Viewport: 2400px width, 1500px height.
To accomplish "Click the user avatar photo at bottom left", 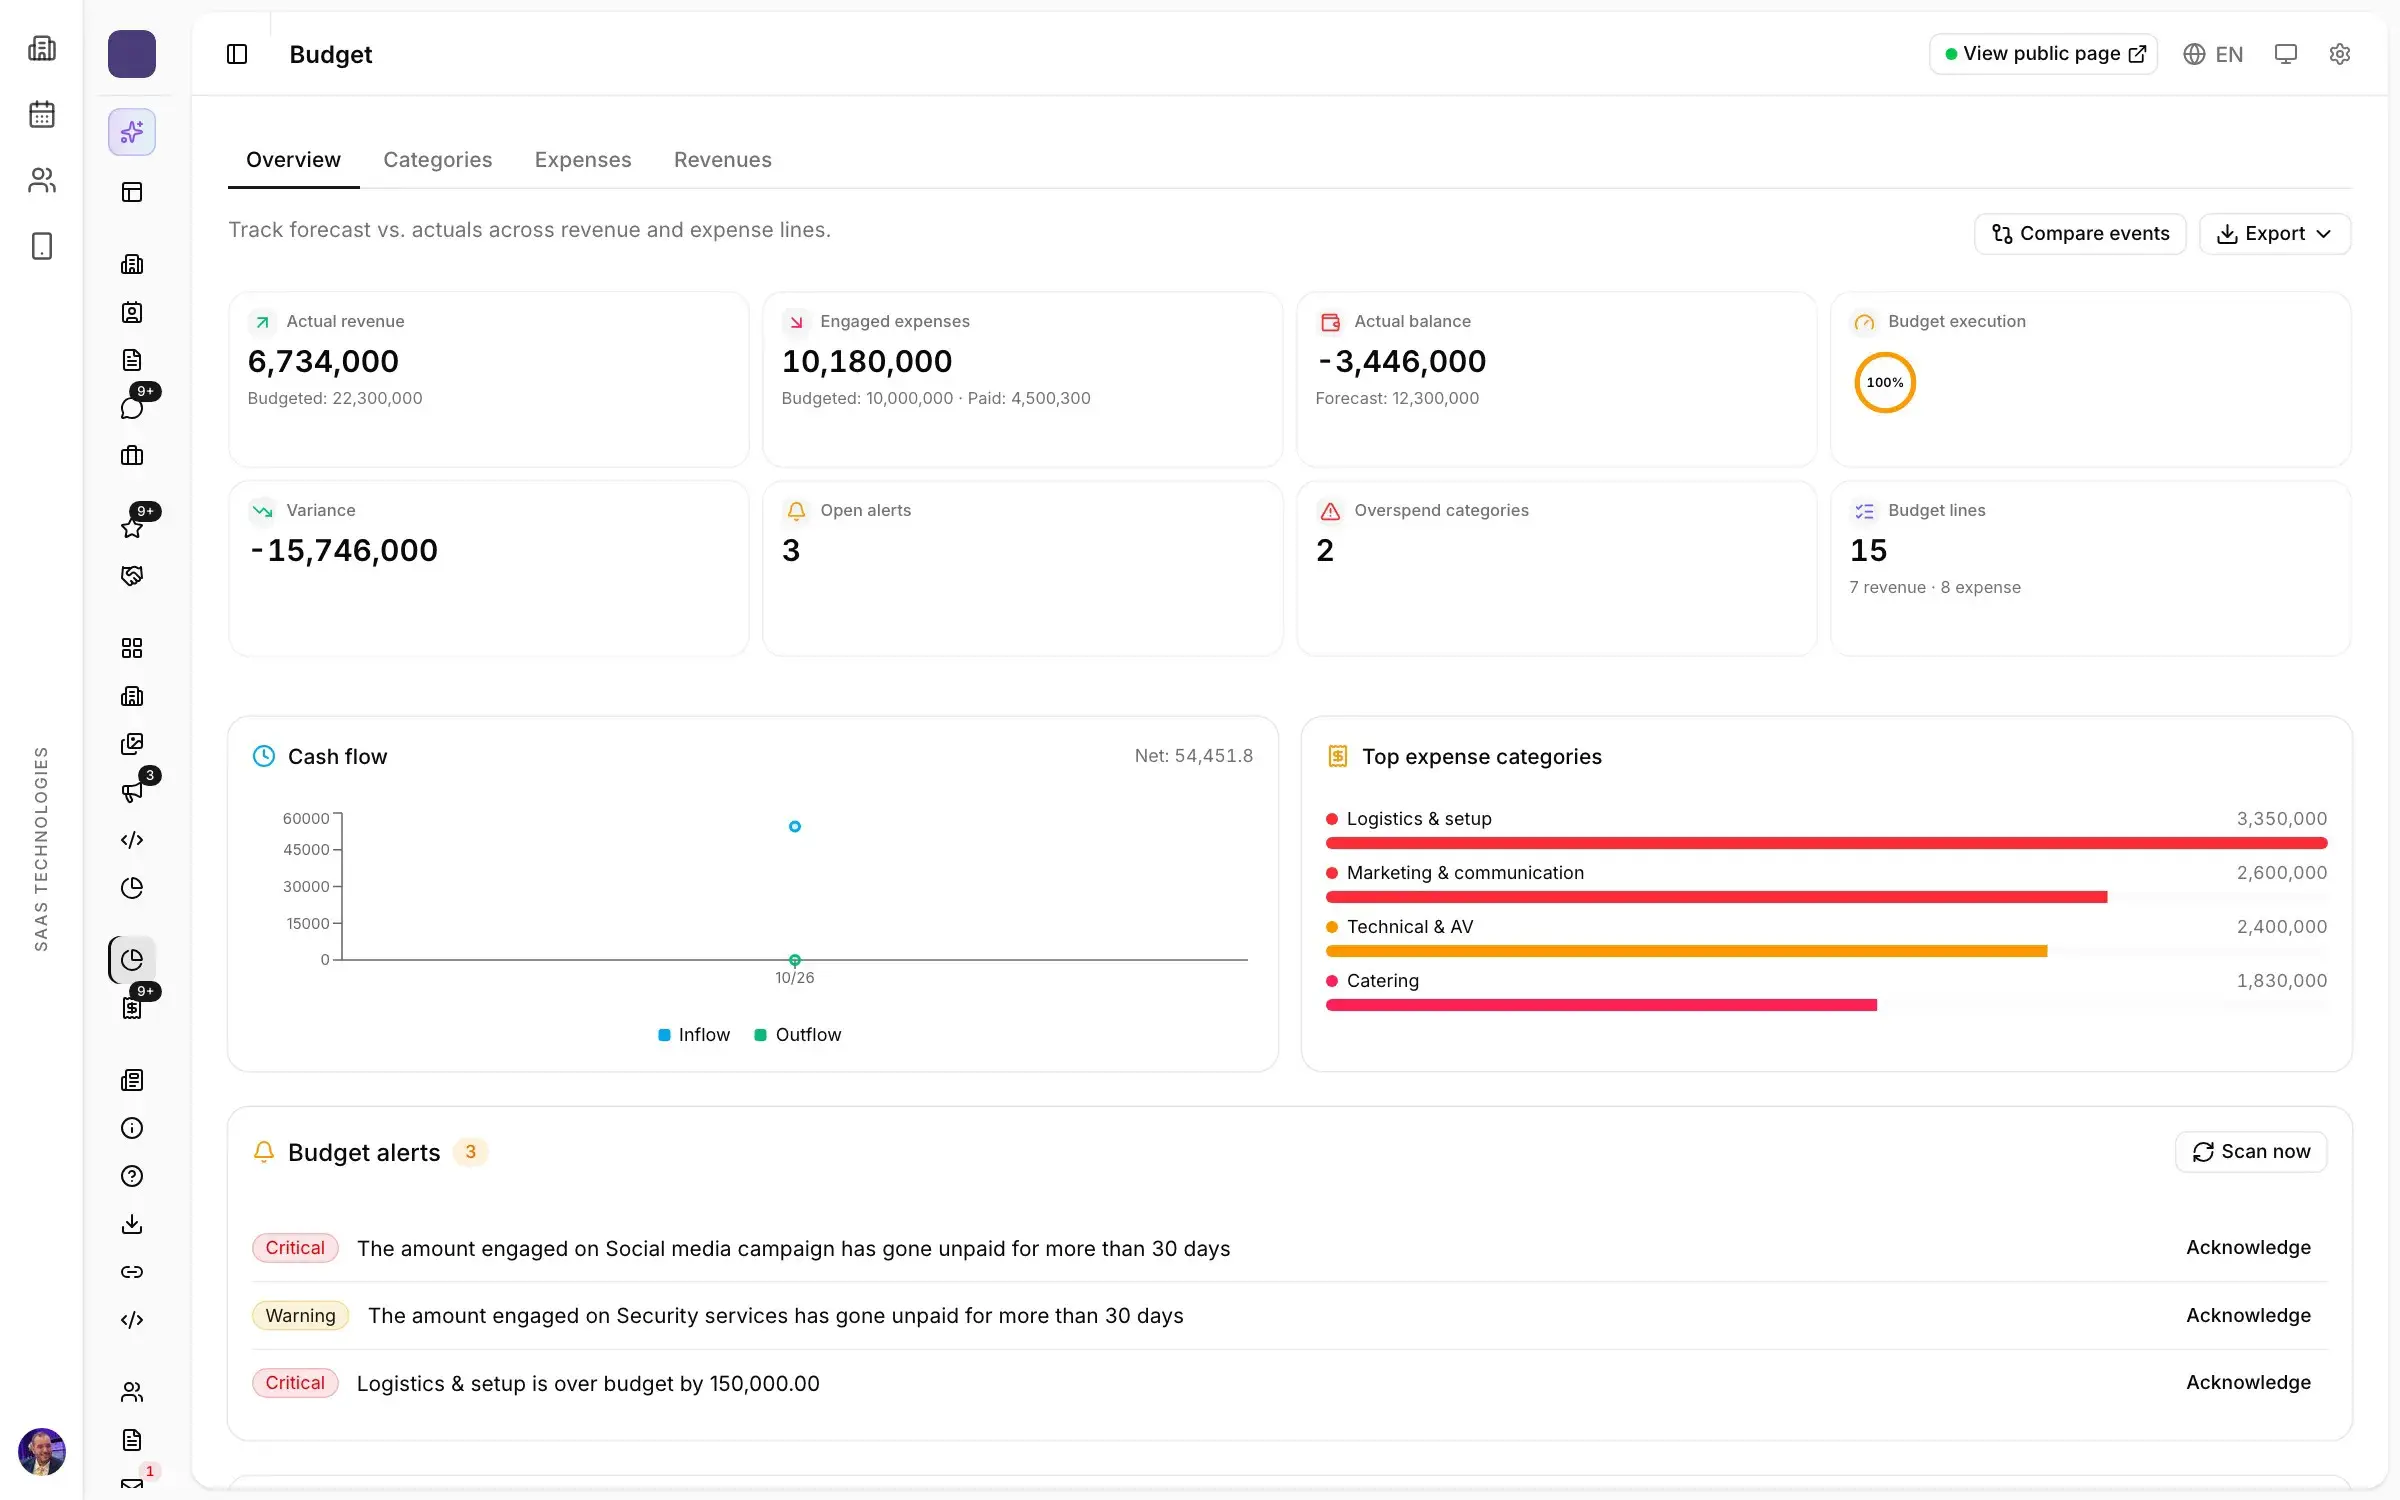I will [42, 1452].
